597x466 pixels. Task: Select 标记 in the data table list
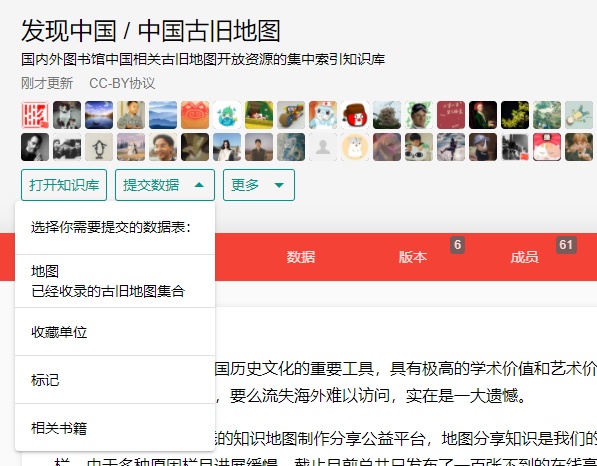click(x=115, y=380)
